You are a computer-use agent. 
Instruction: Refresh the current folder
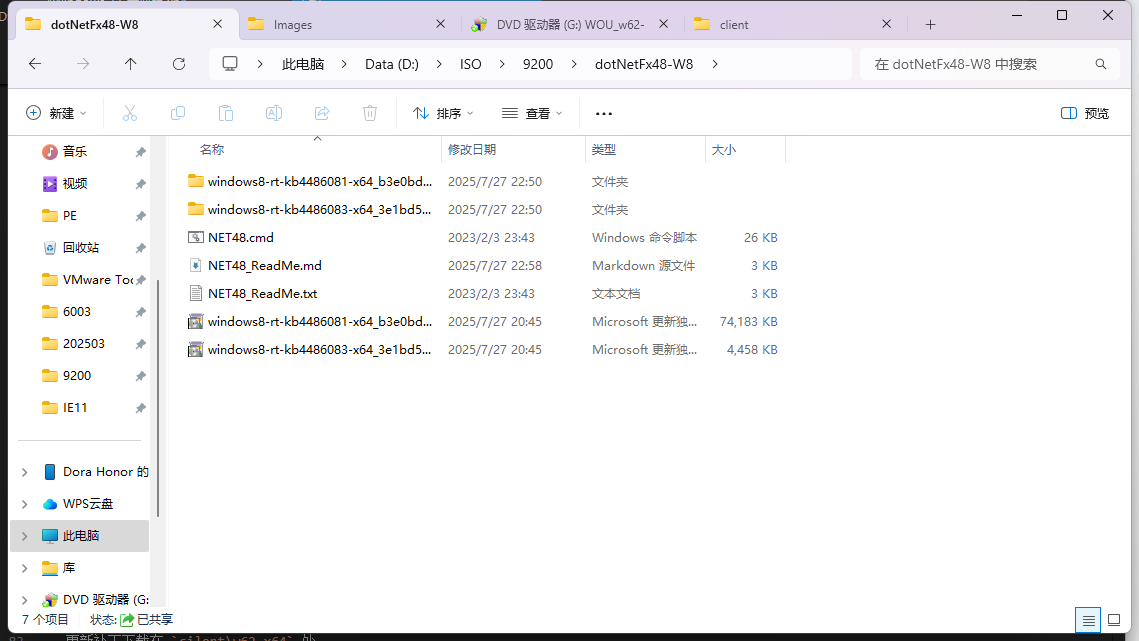pos(179,64)
